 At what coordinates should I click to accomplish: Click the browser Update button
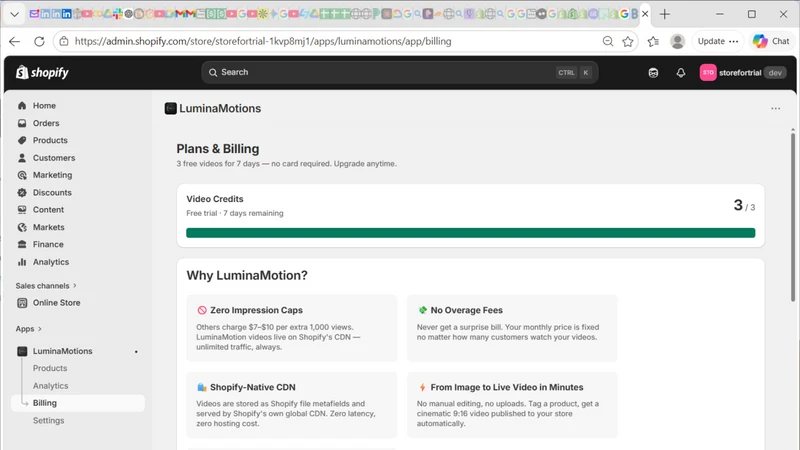click(x=718, y=41)
